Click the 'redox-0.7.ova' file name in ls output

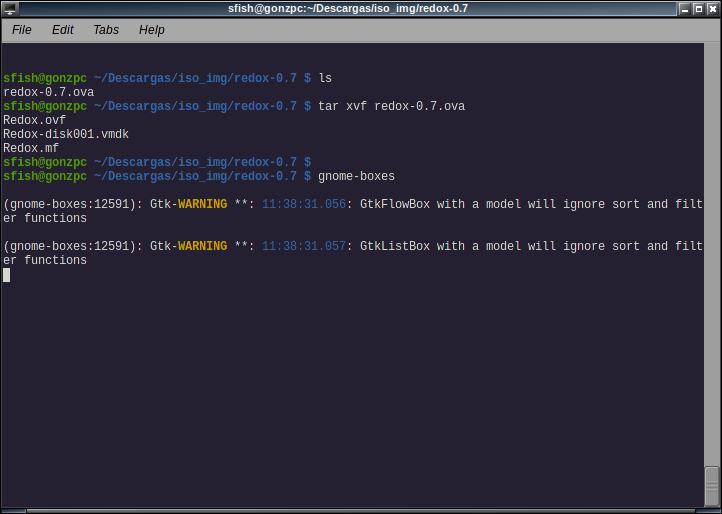pyautogui.click(x=48, y=92)
